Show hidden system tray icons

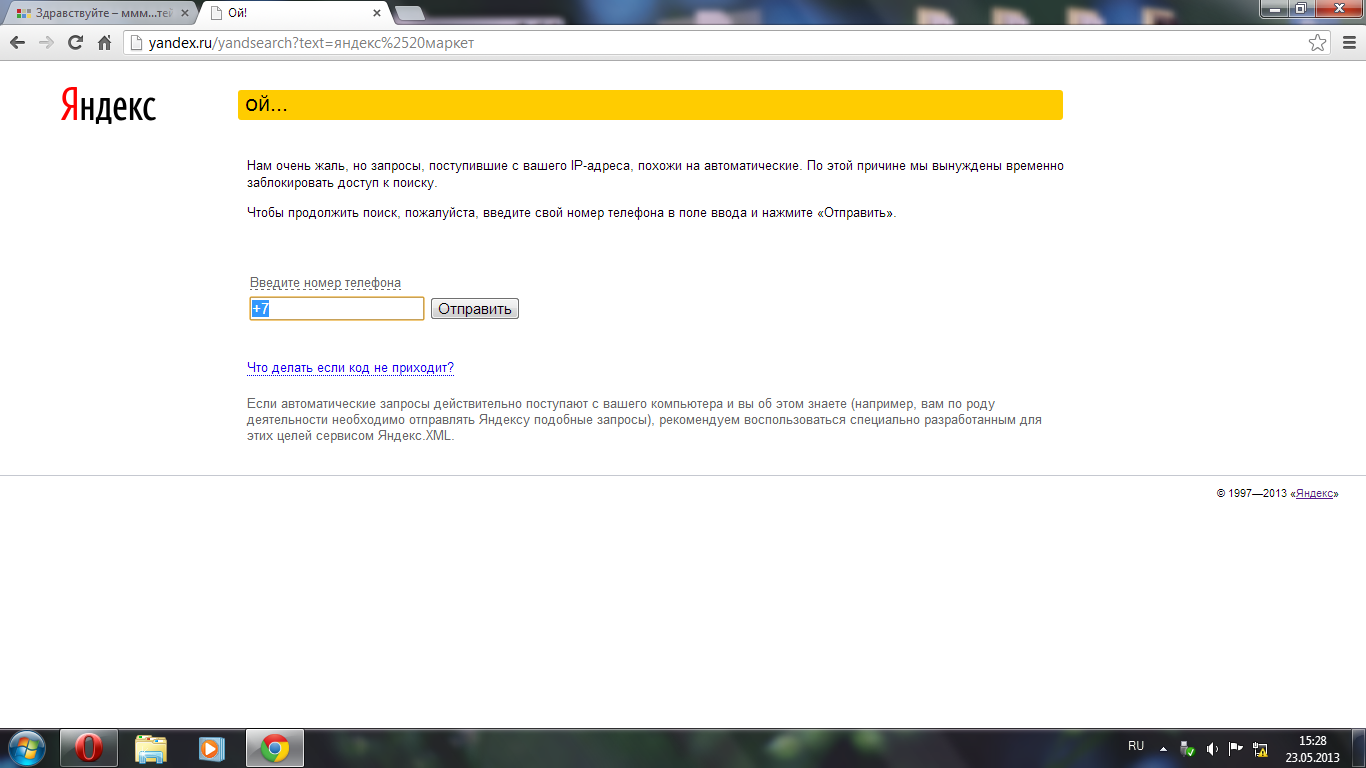[x=1163, y=748]
